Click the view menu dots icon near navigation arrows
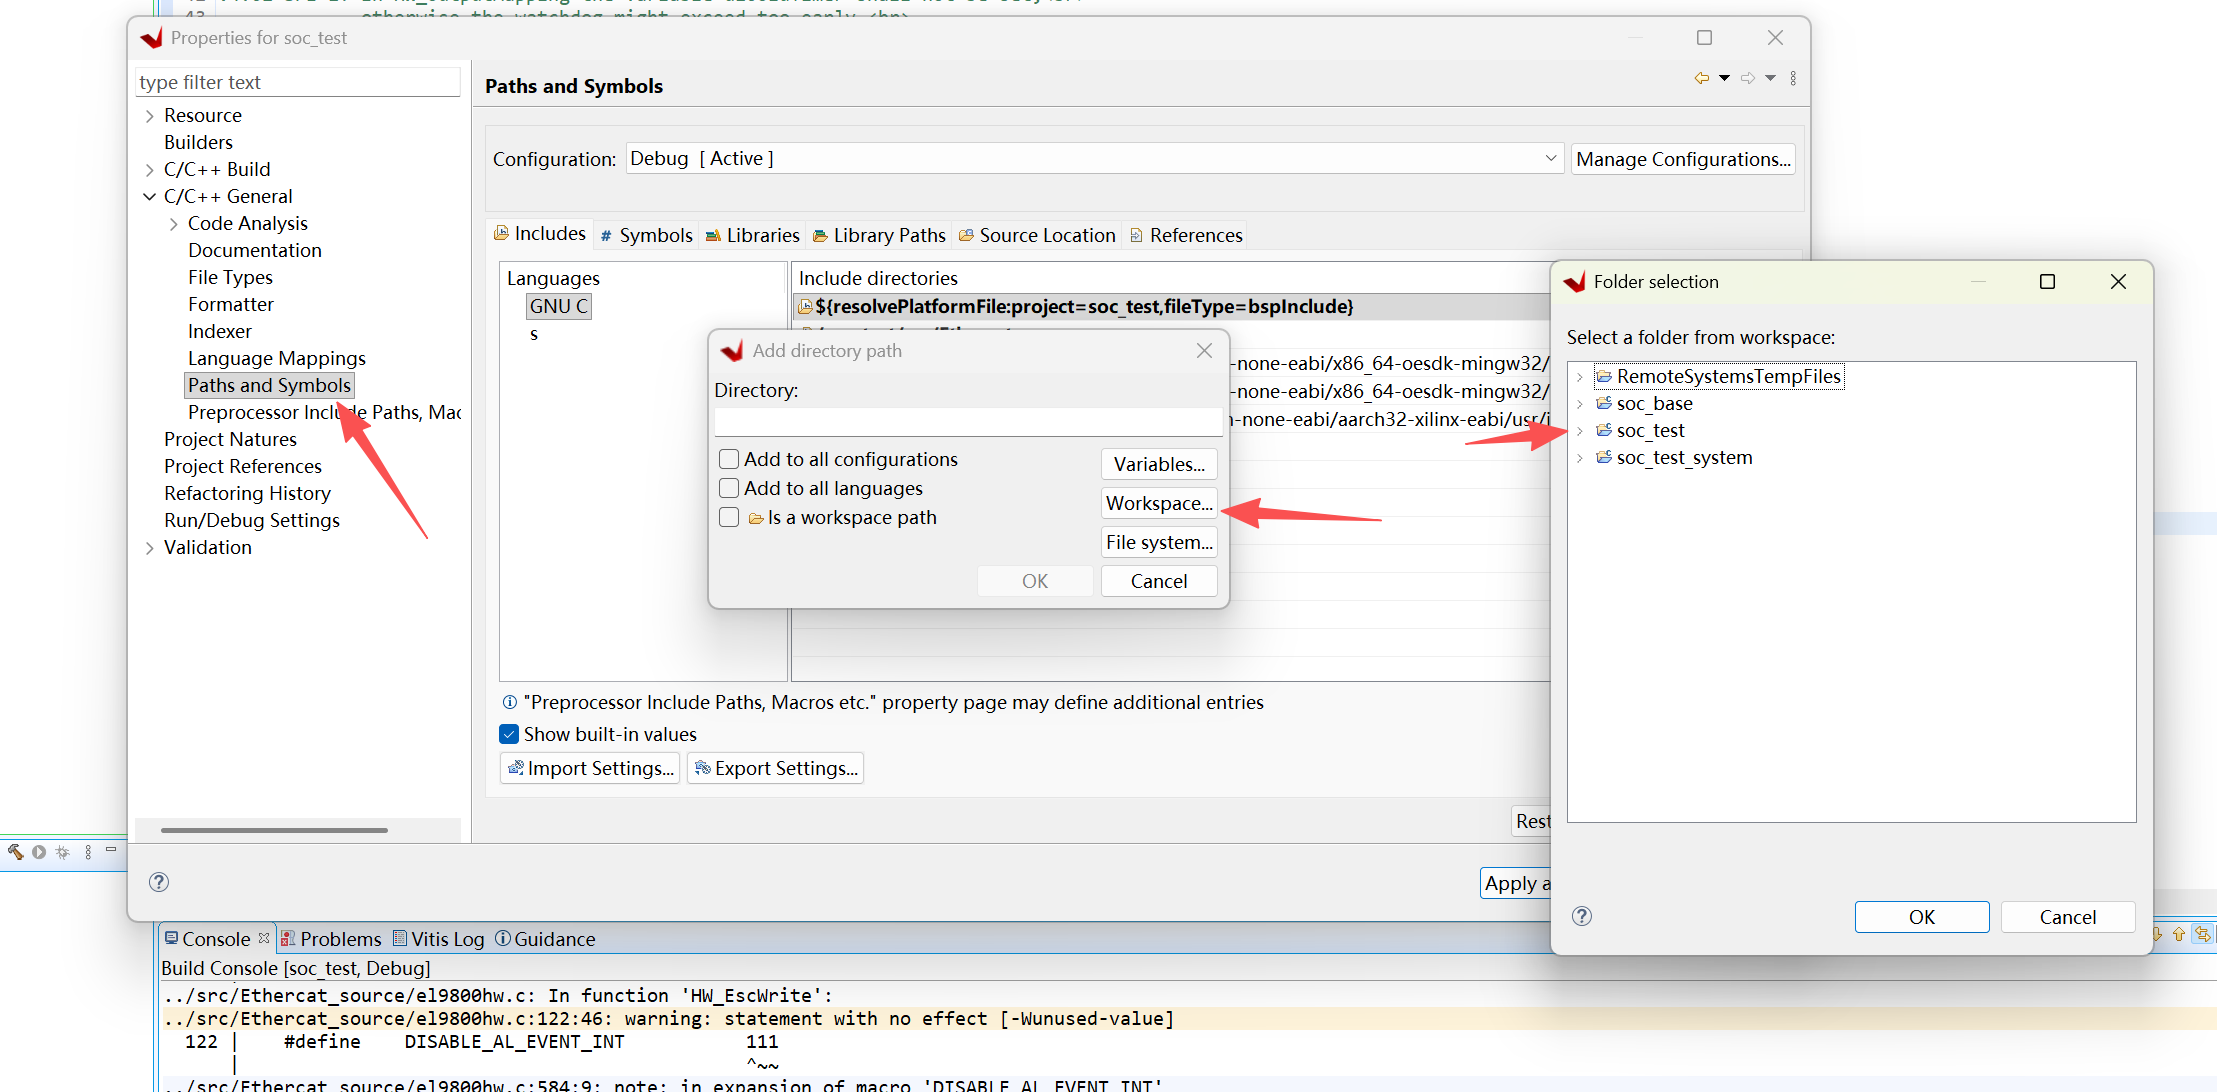 (x=1793, y=78)
